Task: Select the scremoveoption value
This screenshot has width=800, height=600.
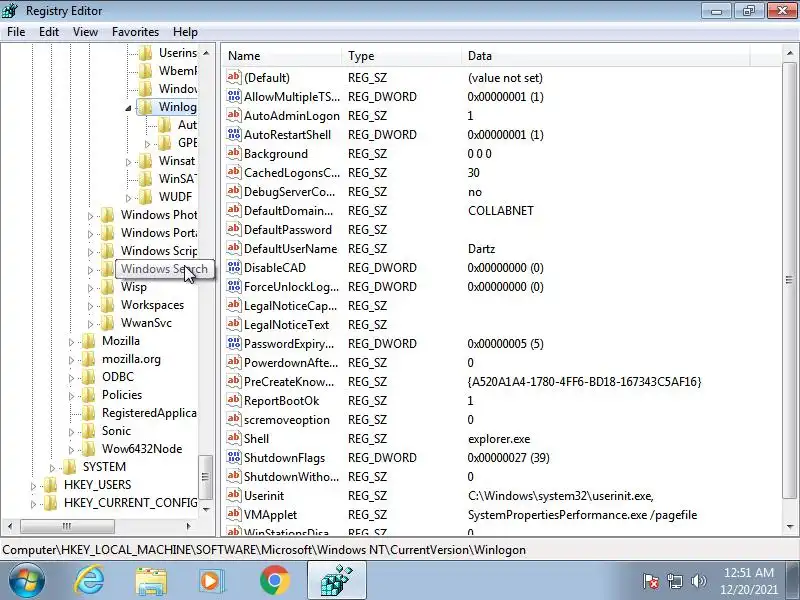Action: point(287,419)
